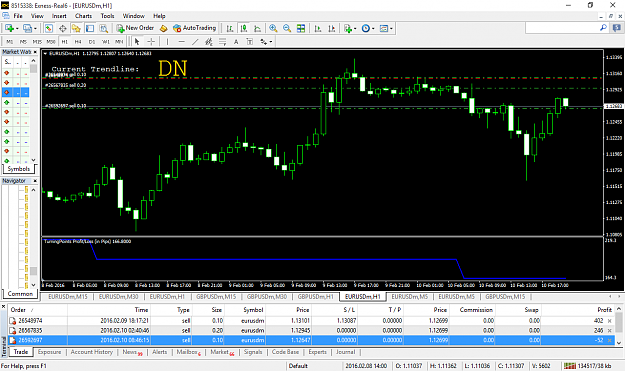
Task: Toggle chart auto scroll icon
Action: tap(318, 28)
